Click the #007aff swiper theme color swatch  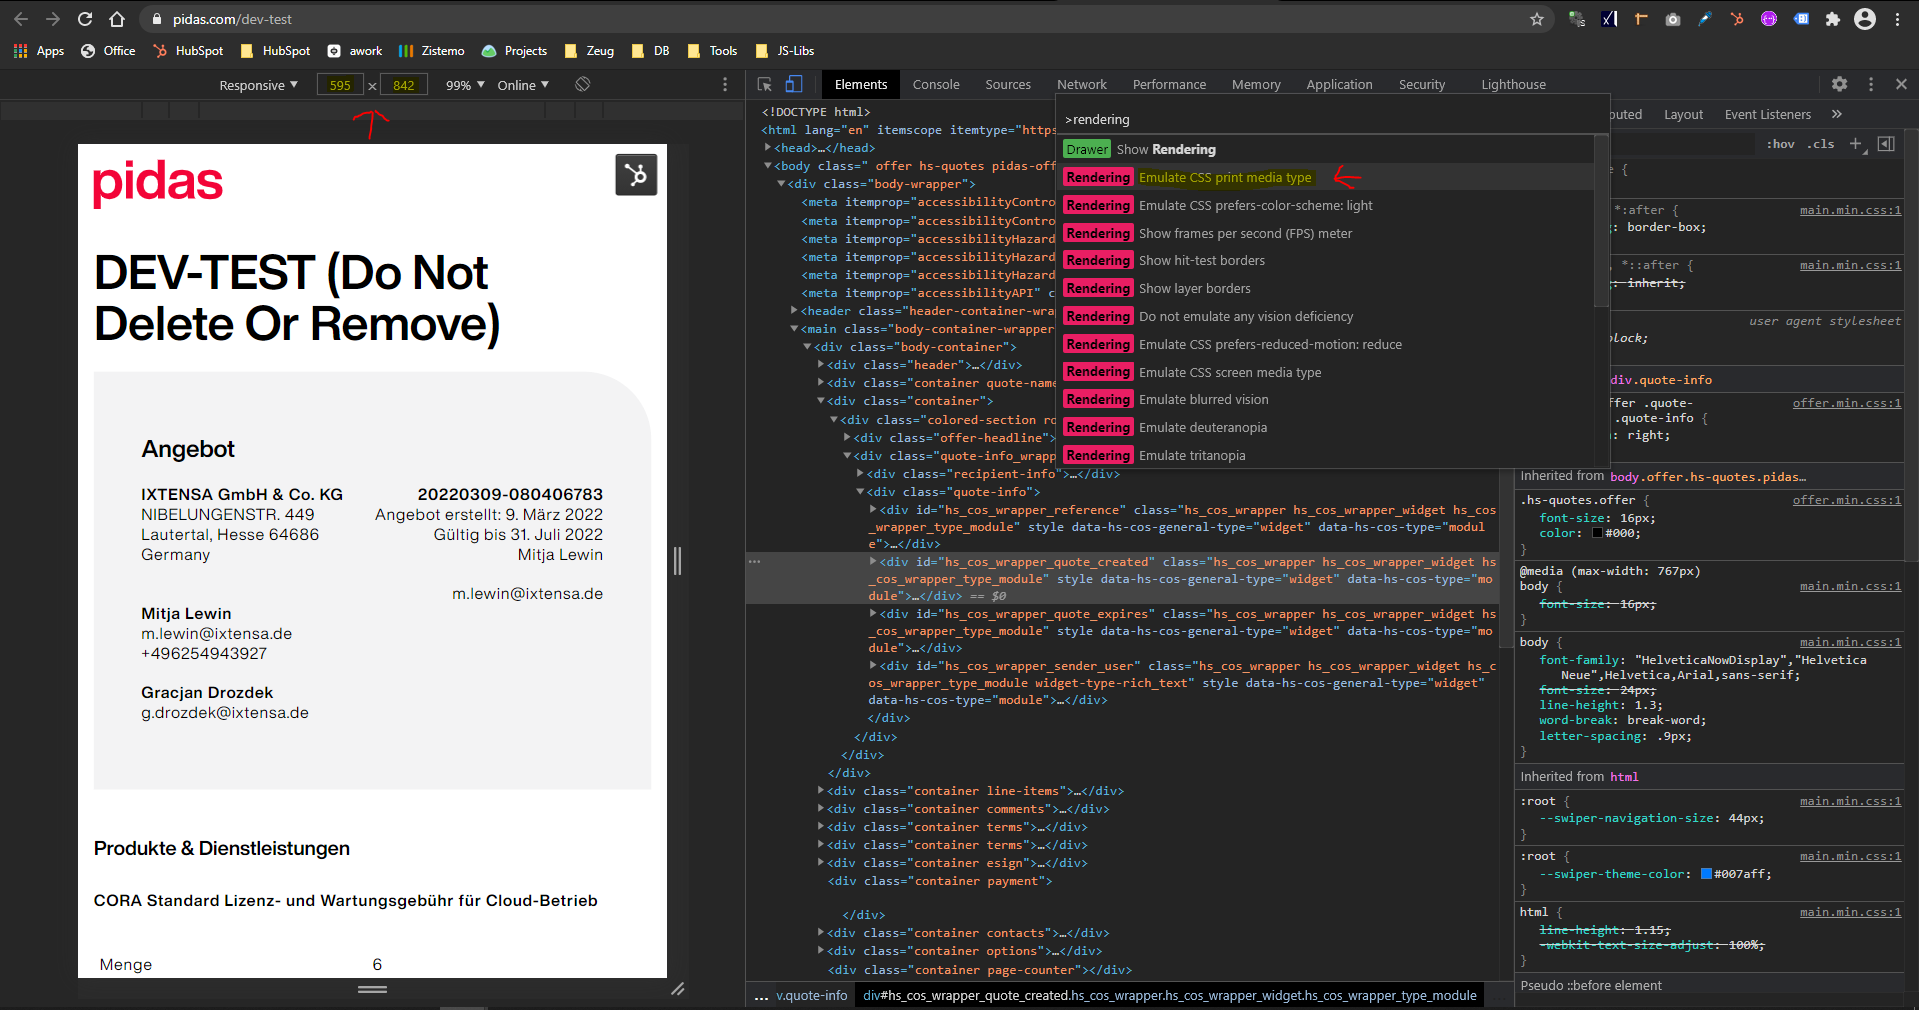click(1706, 874)
